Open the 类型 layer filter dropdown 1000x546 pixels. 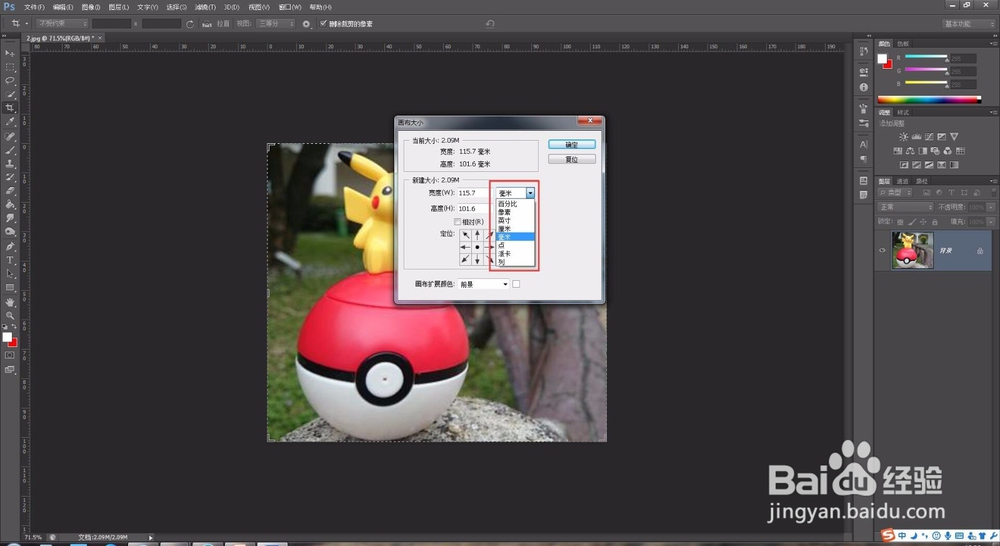[x=897, y=192]
